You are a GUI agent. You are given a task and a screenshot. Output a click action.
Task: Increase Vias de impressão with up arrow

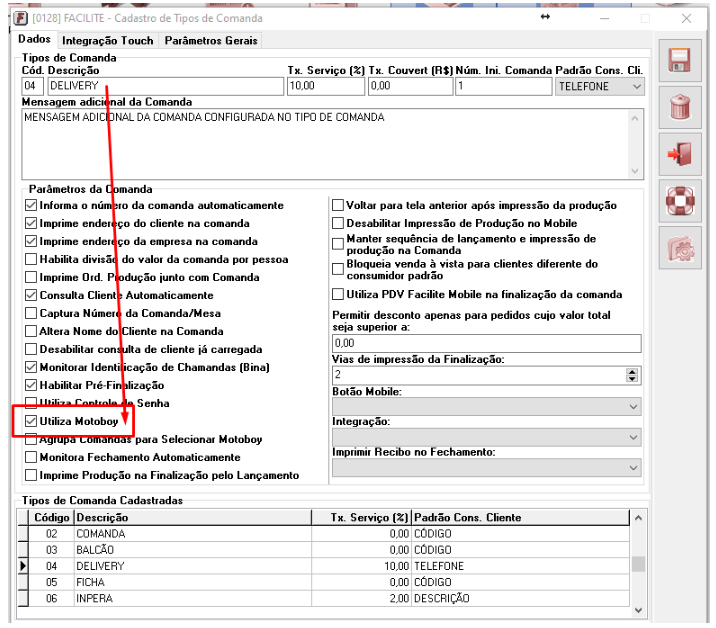click(x=632, y=371)
